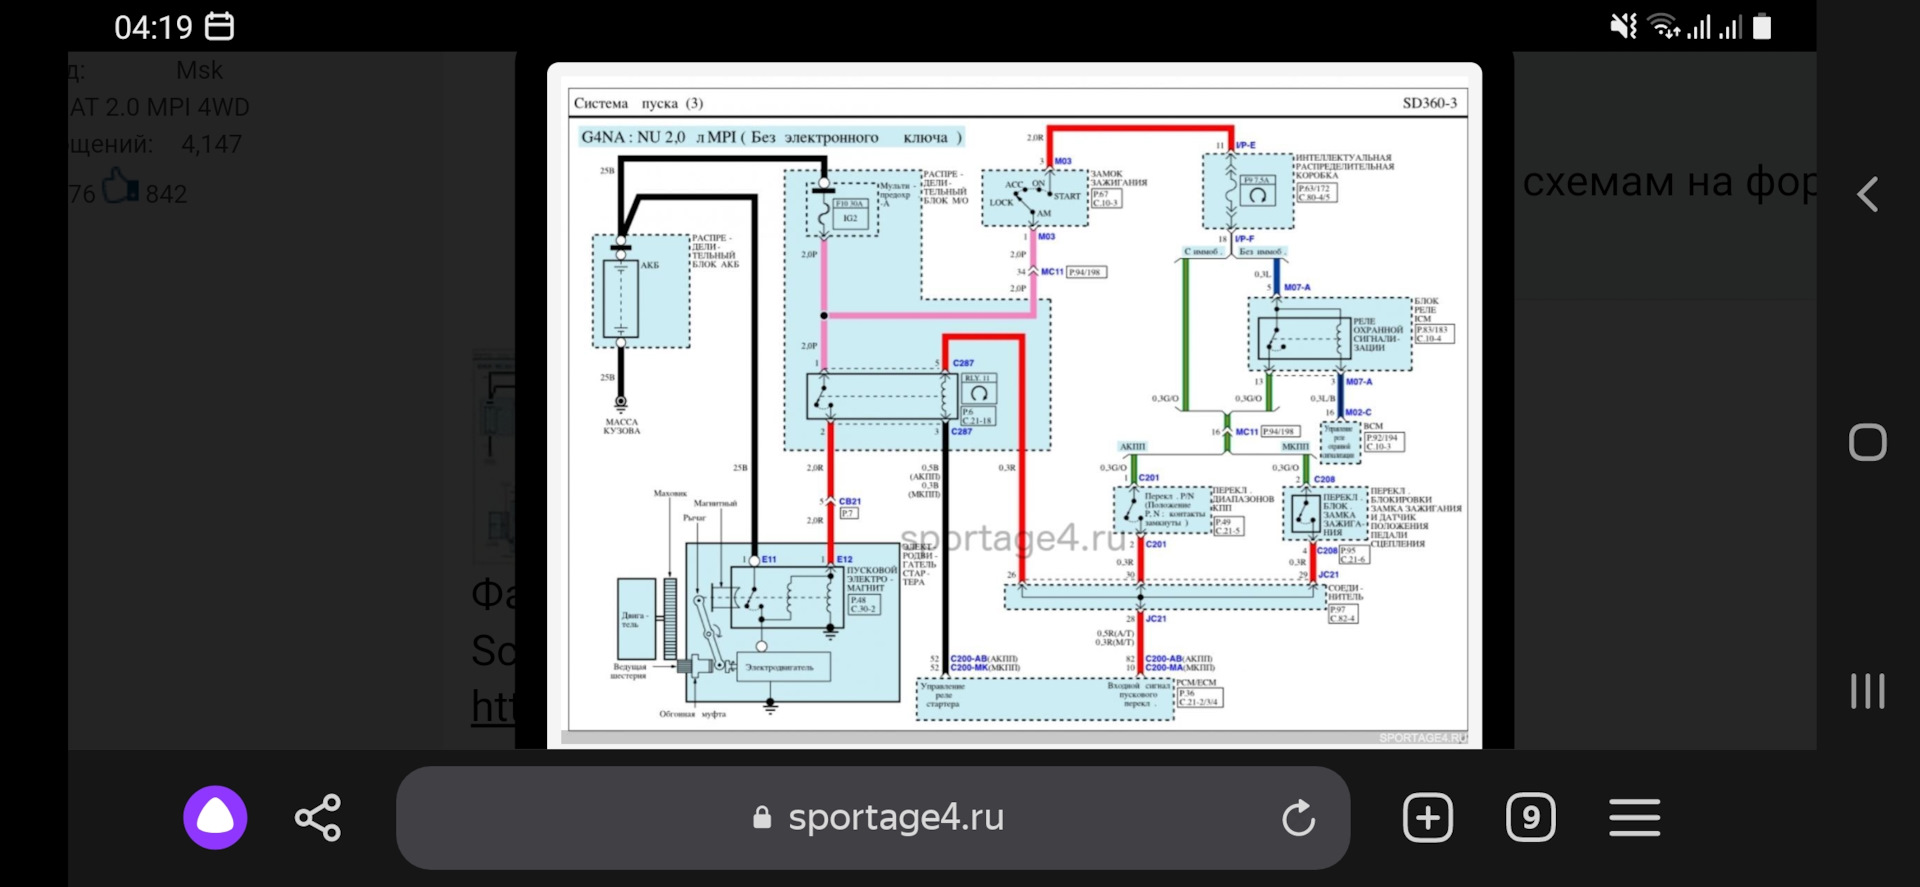Screen dimensions: 1920x887
Task: Click the thumbs-up like icon
Action: [120, 186]
